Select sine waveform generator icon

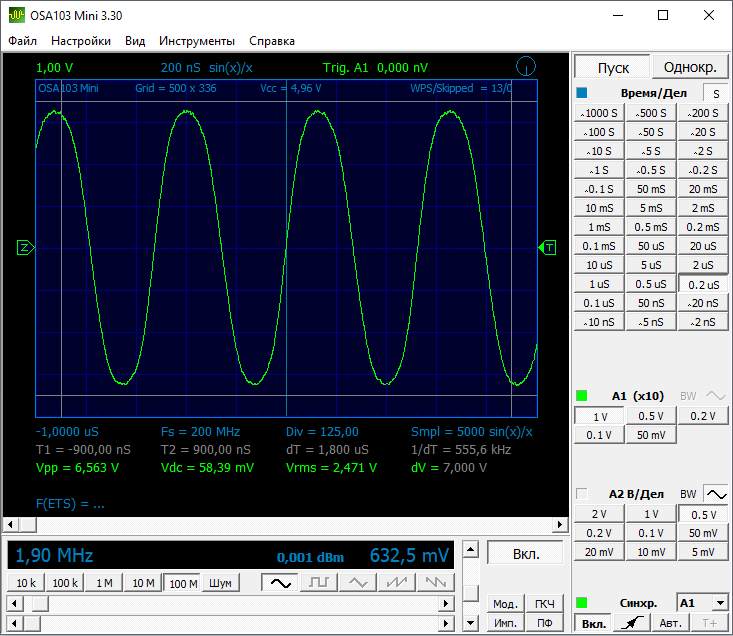279,582
